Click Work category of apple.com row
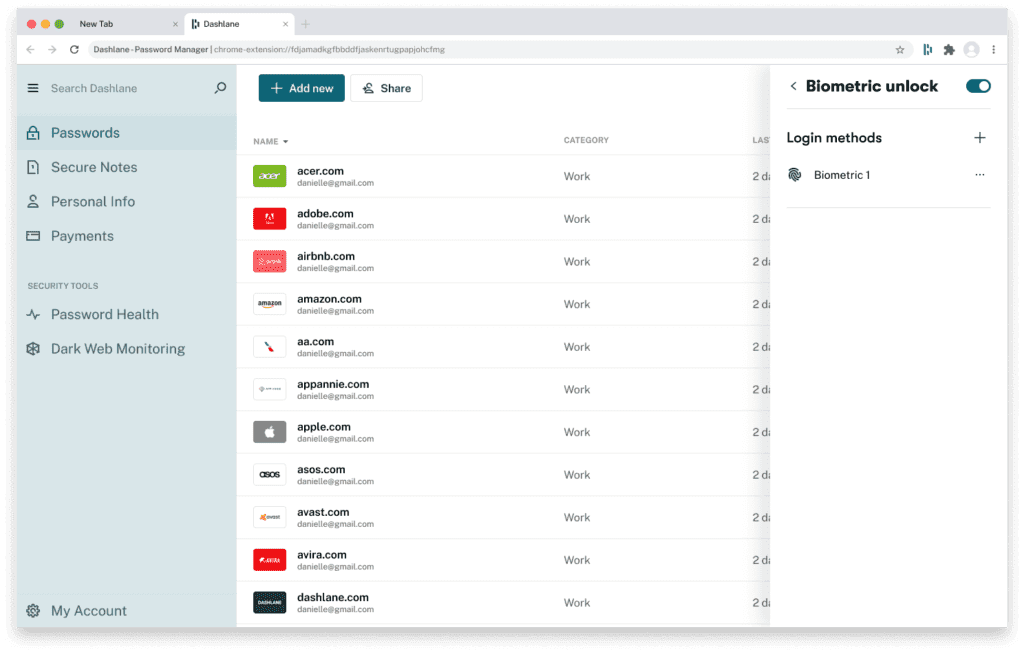 pyautogui.click(x=577, y=432)
